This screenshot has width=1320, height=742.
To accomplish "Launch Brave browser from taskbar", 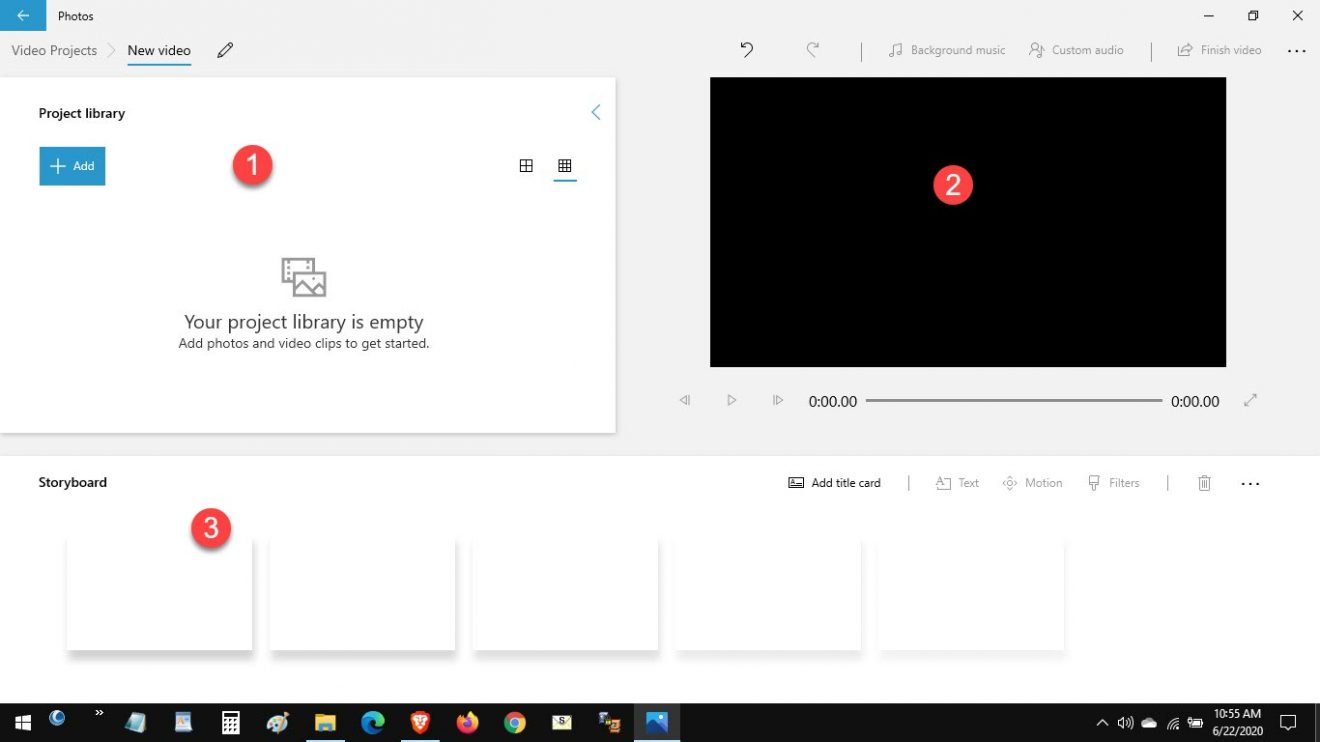I will click(420, 722).
